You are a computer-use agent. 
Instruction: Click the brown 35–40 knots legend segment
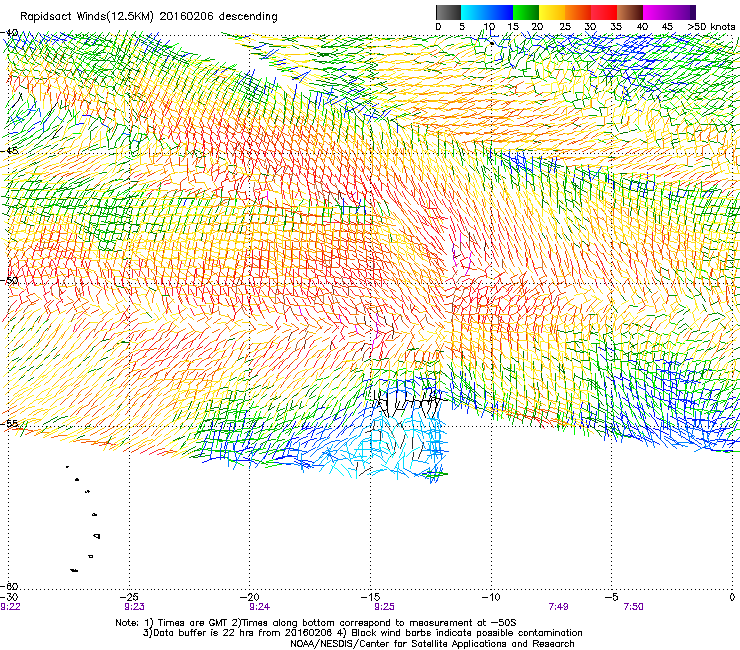point(630,12)
